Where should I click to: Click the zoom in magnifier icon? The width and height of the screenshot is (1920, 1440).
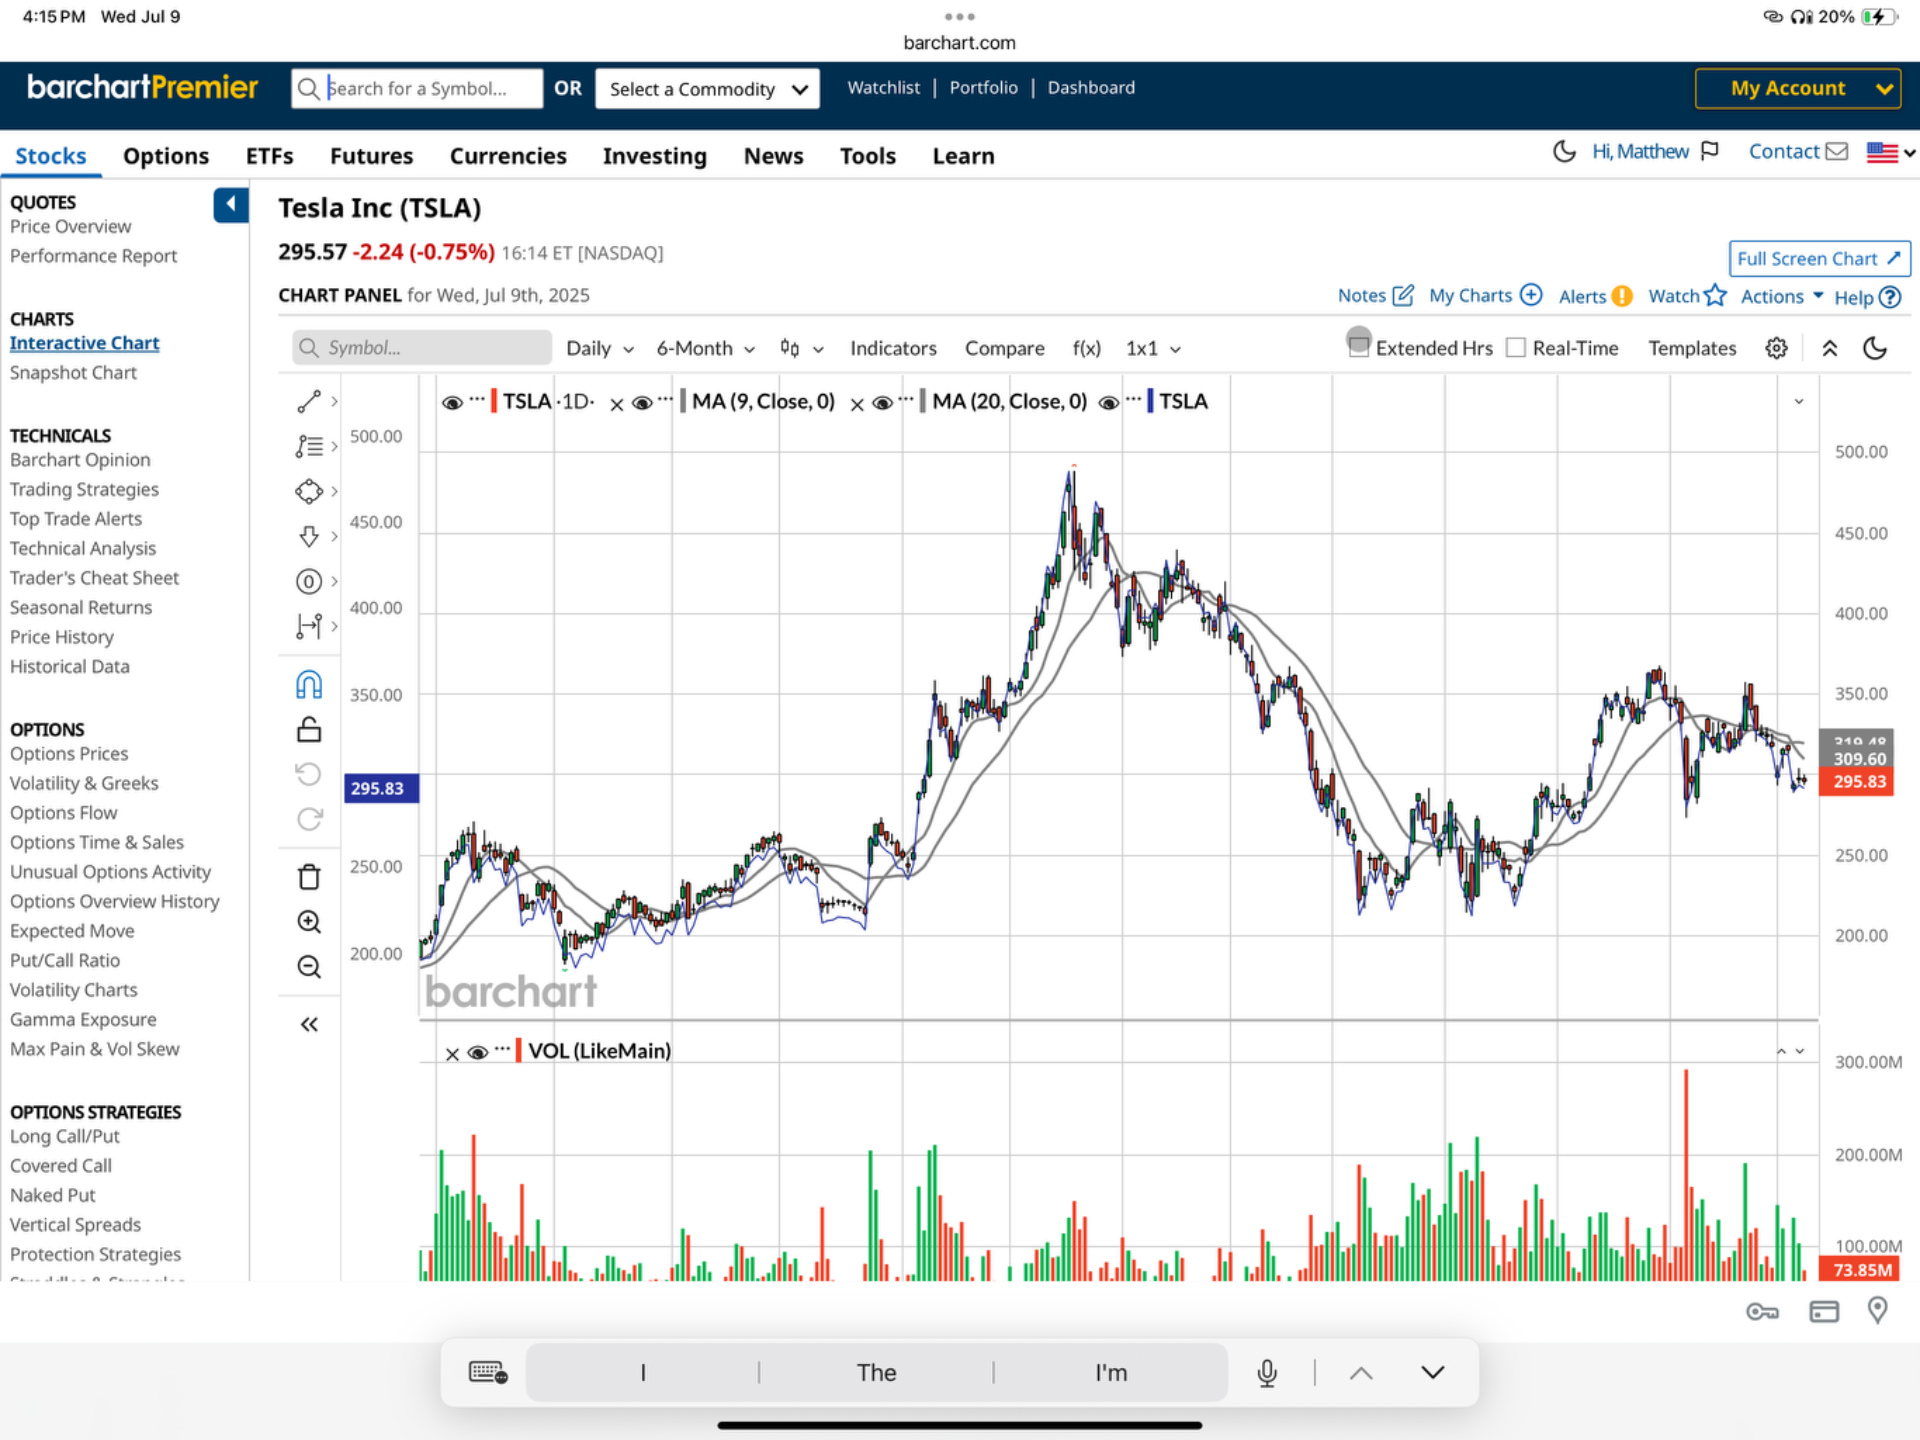pyautogui.click(x=308, y=922)
